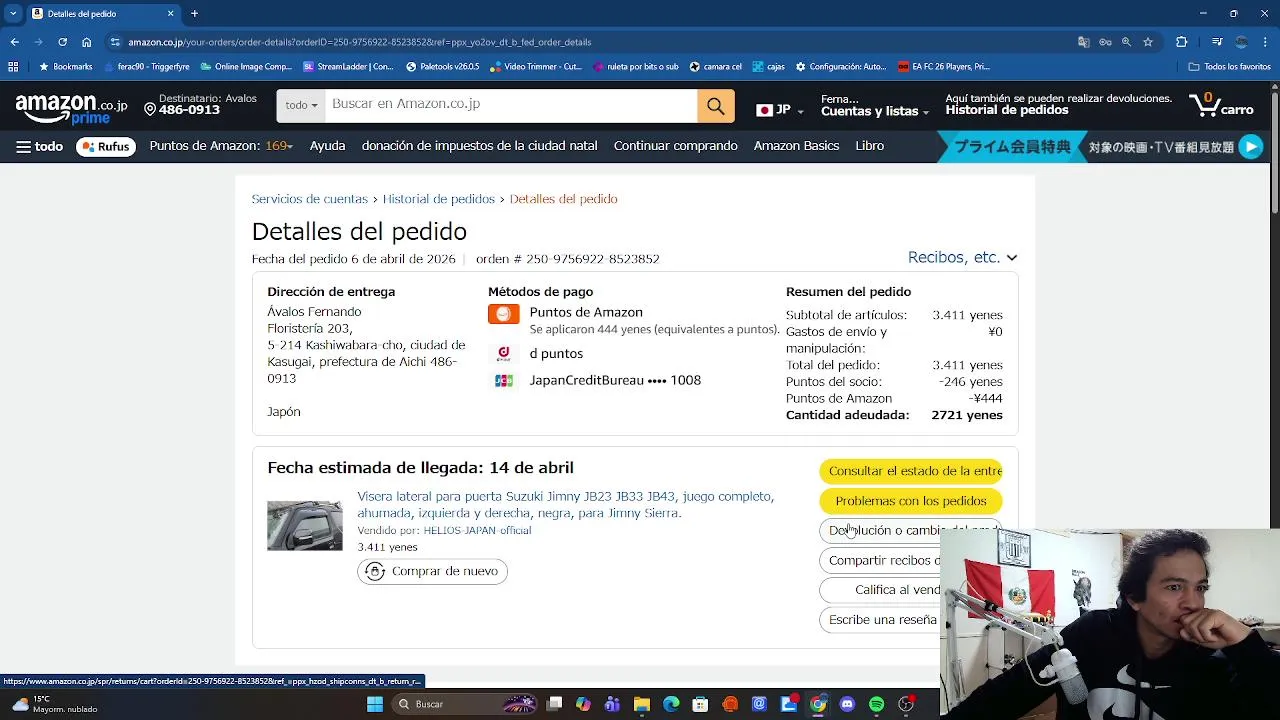Change Destinatario Avalos 486-0913 location
The width and height of the screenshot is (1280, 720).
(200, 105)
